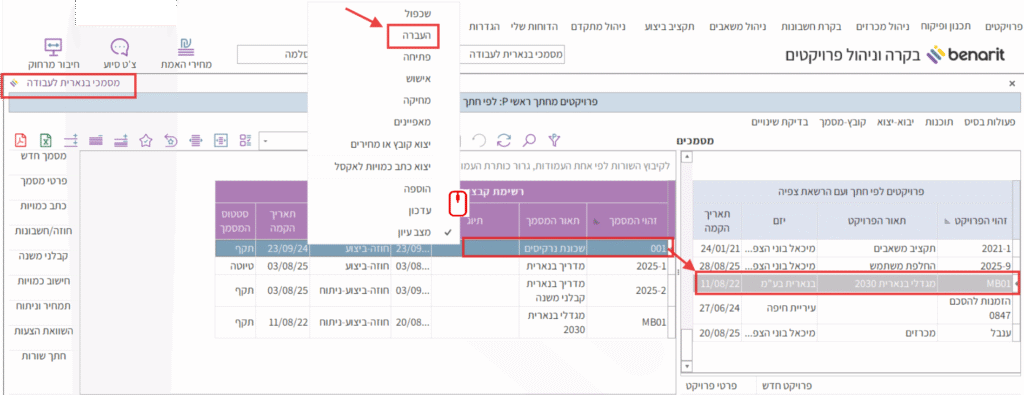Click the filter funnel icon

[554, 139]
